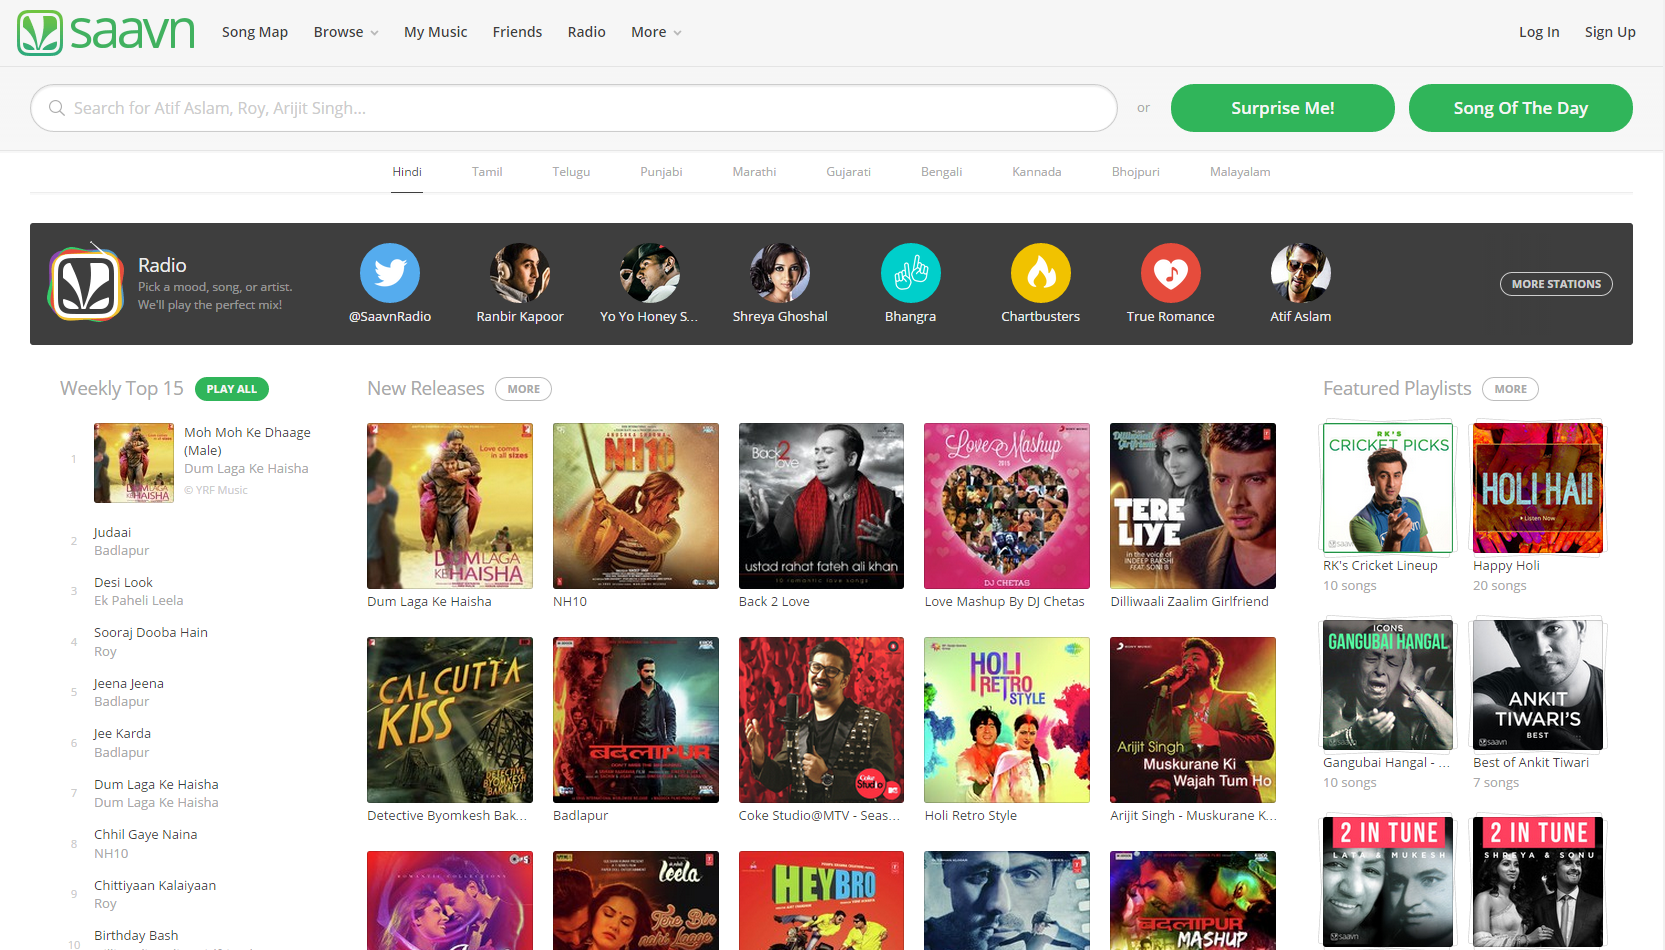Viewport: 1665px width, 950px height.
Task: Select the Punjabi language tab
Action: 661,172
